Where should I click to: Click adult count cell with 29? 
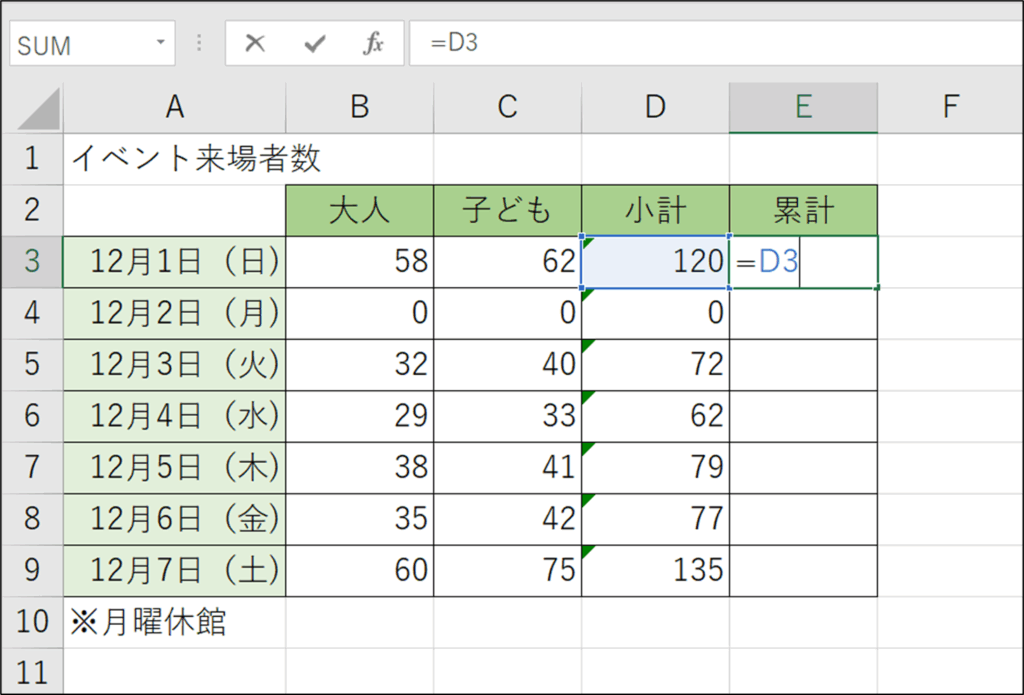[360, 416]
